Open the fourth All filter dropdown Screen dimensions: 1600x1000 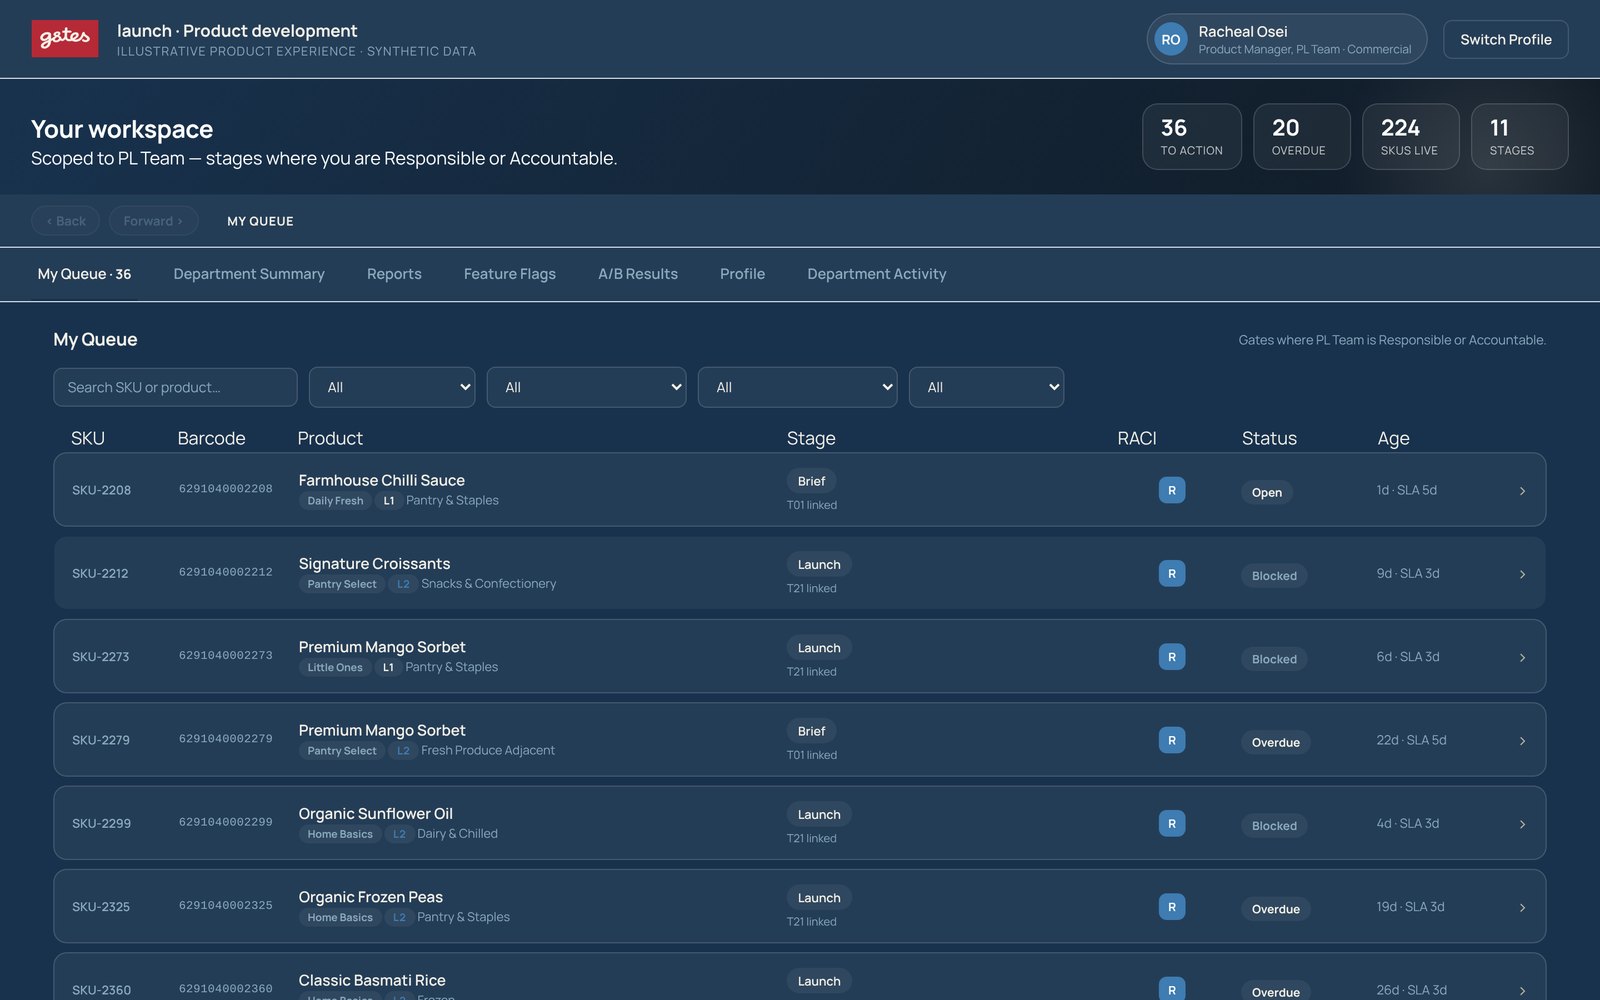[986, 387]
